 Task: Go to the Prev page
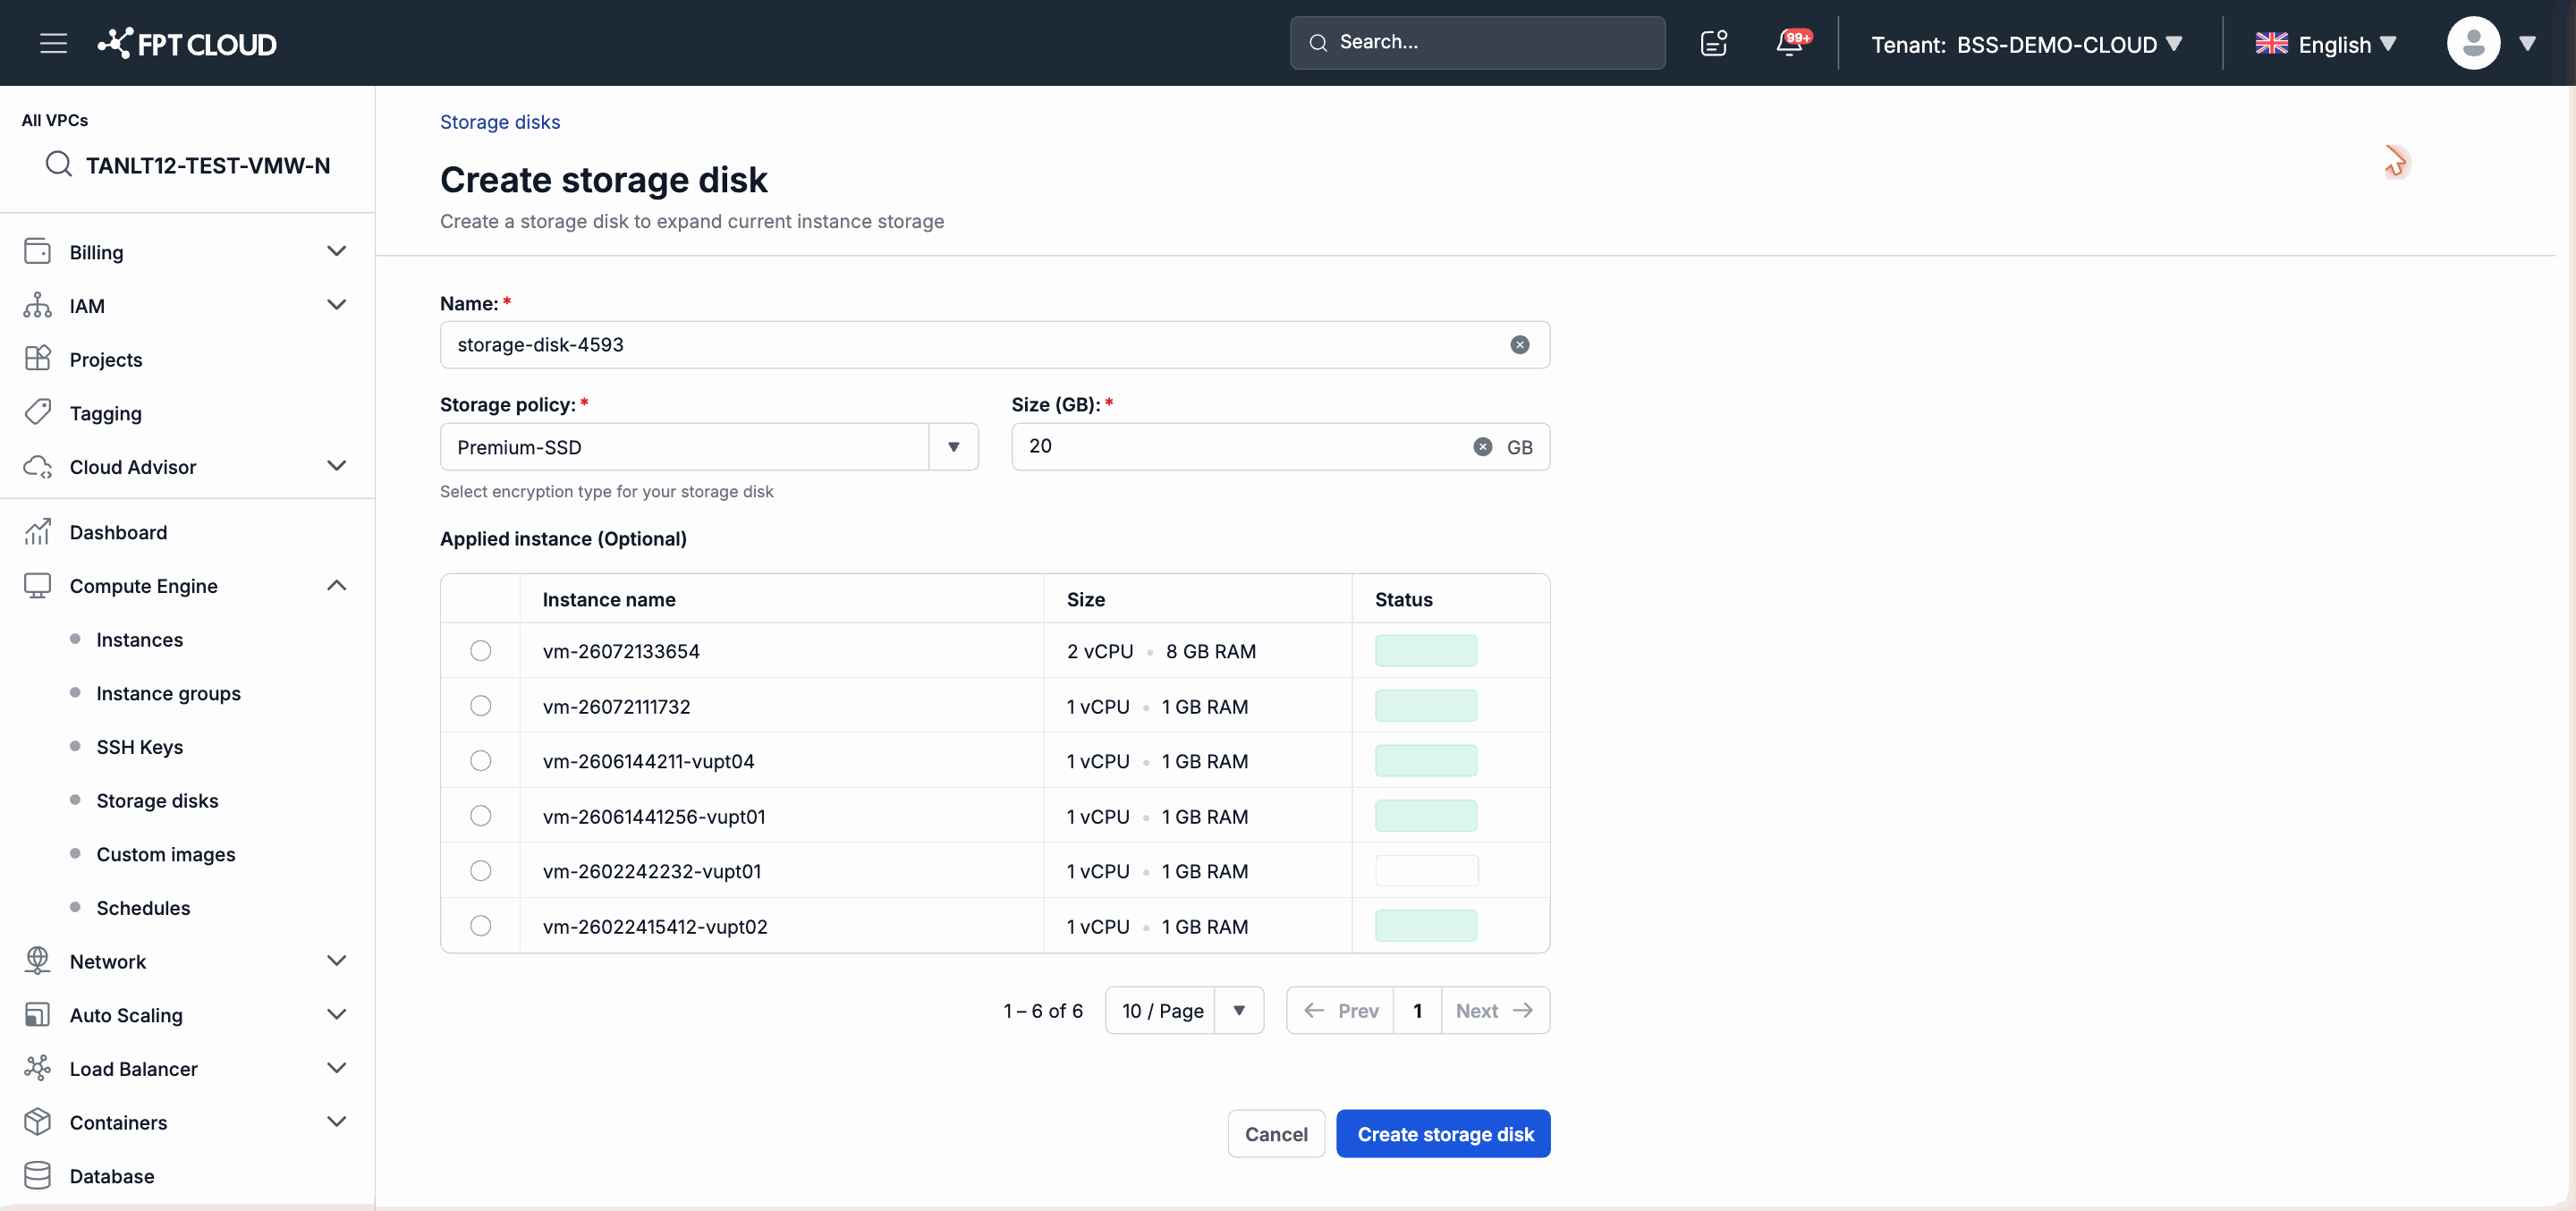(x=1340, y=1010)
